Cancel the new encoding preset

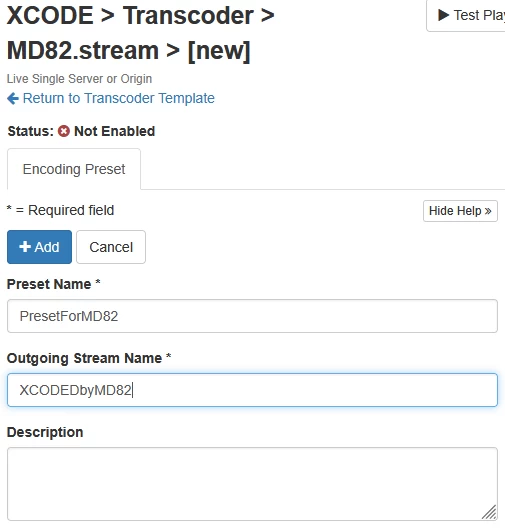click(x=111, y=247)
